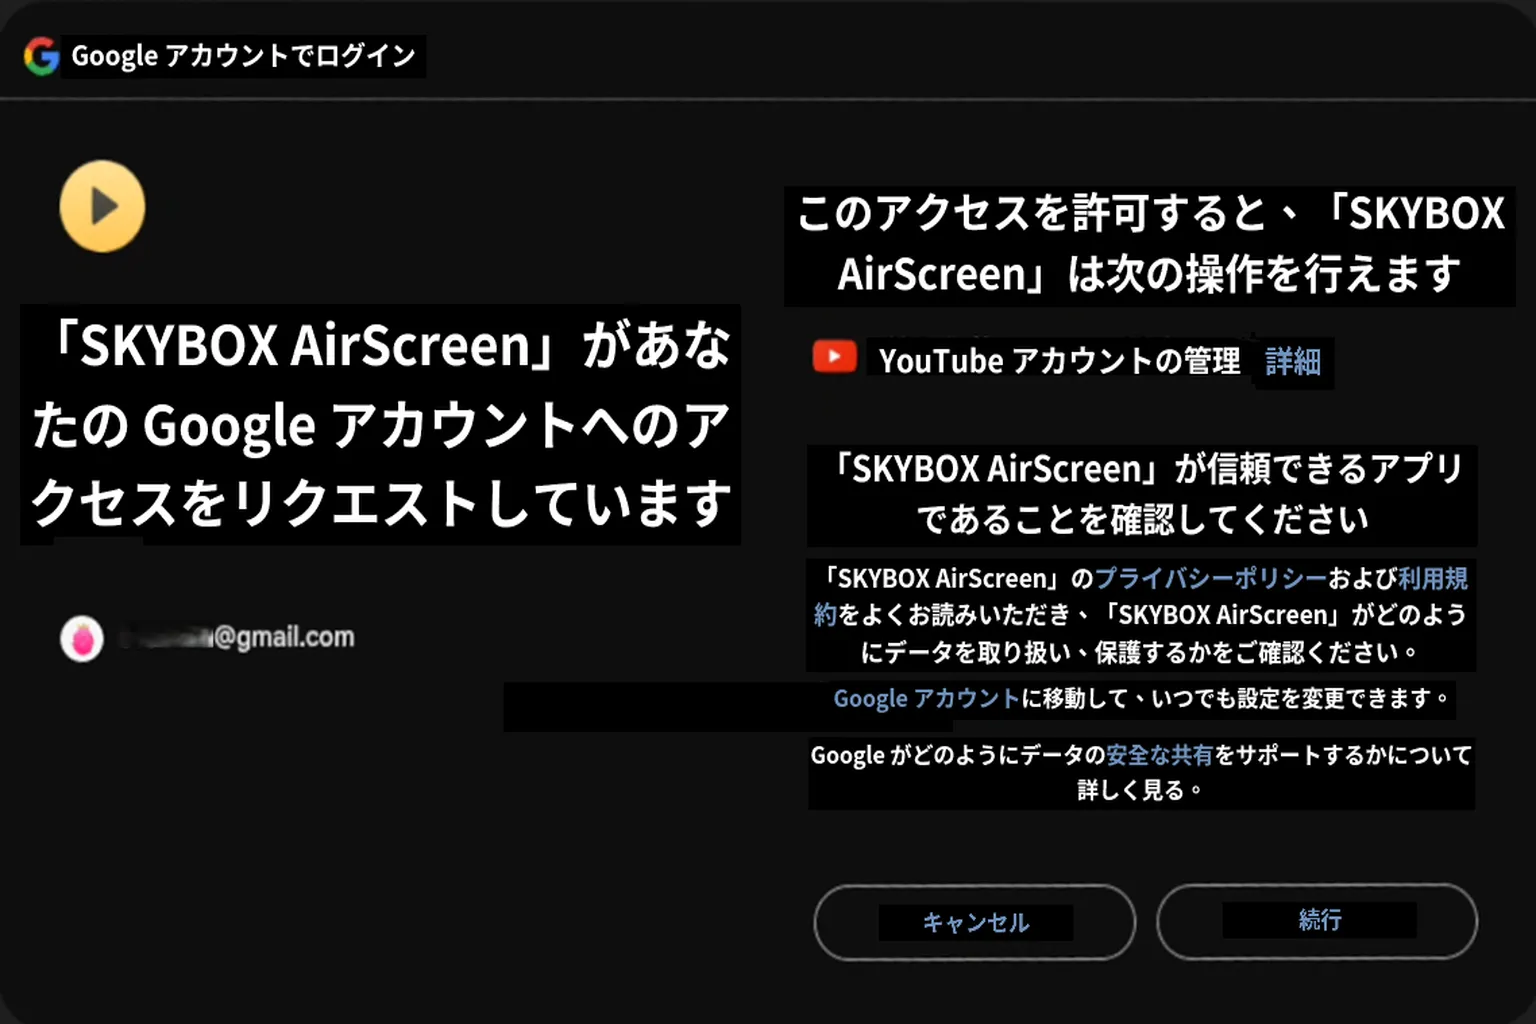Click the 続行 button

tap(1317, 921)
